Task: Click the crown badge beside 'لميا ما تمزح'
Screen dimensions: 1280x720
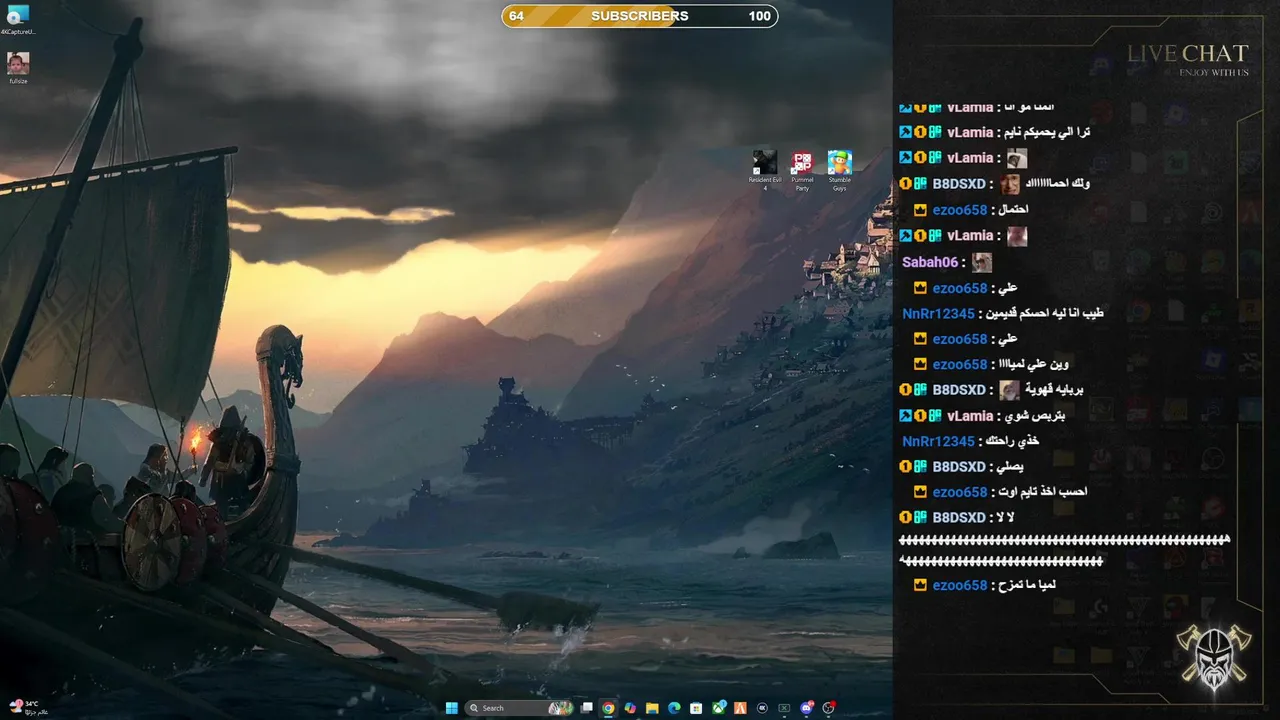Action: [x=920, y=585]
